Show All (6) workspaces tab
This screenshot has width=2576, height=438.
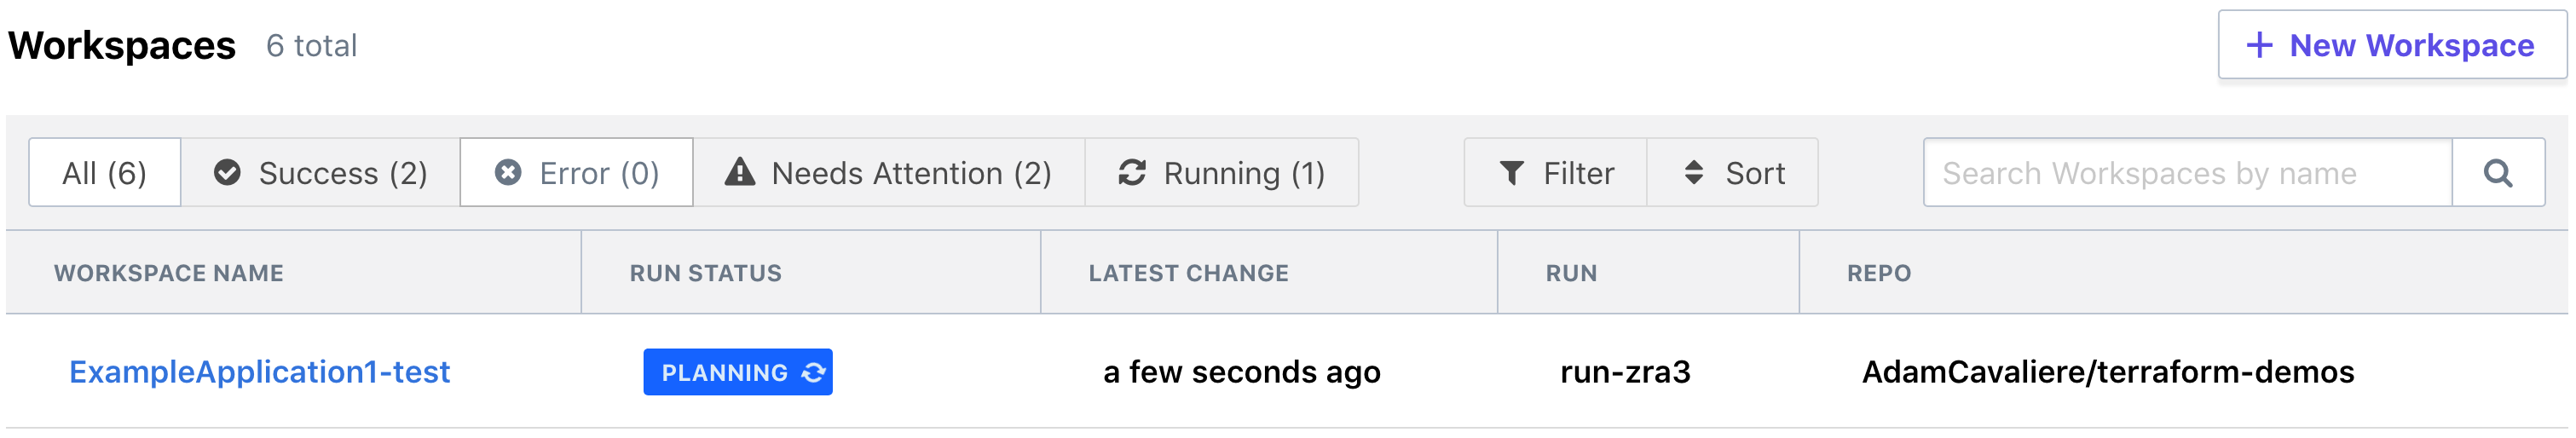(x=104, y=173)
